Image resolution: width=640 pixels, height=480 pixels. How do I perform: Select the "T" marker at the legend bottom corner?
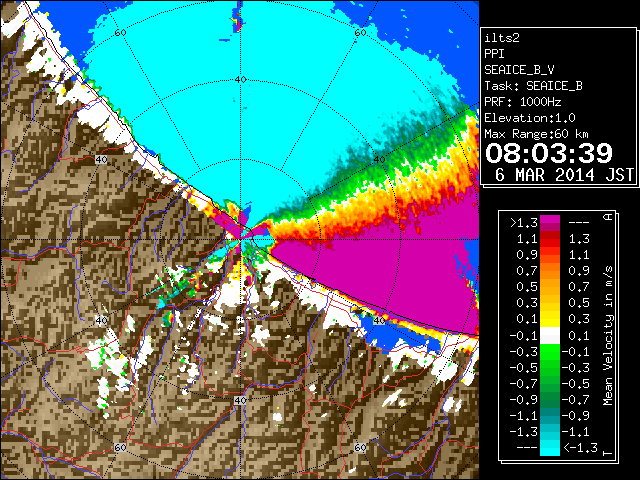pyautogui.click(x=608, y=453)
